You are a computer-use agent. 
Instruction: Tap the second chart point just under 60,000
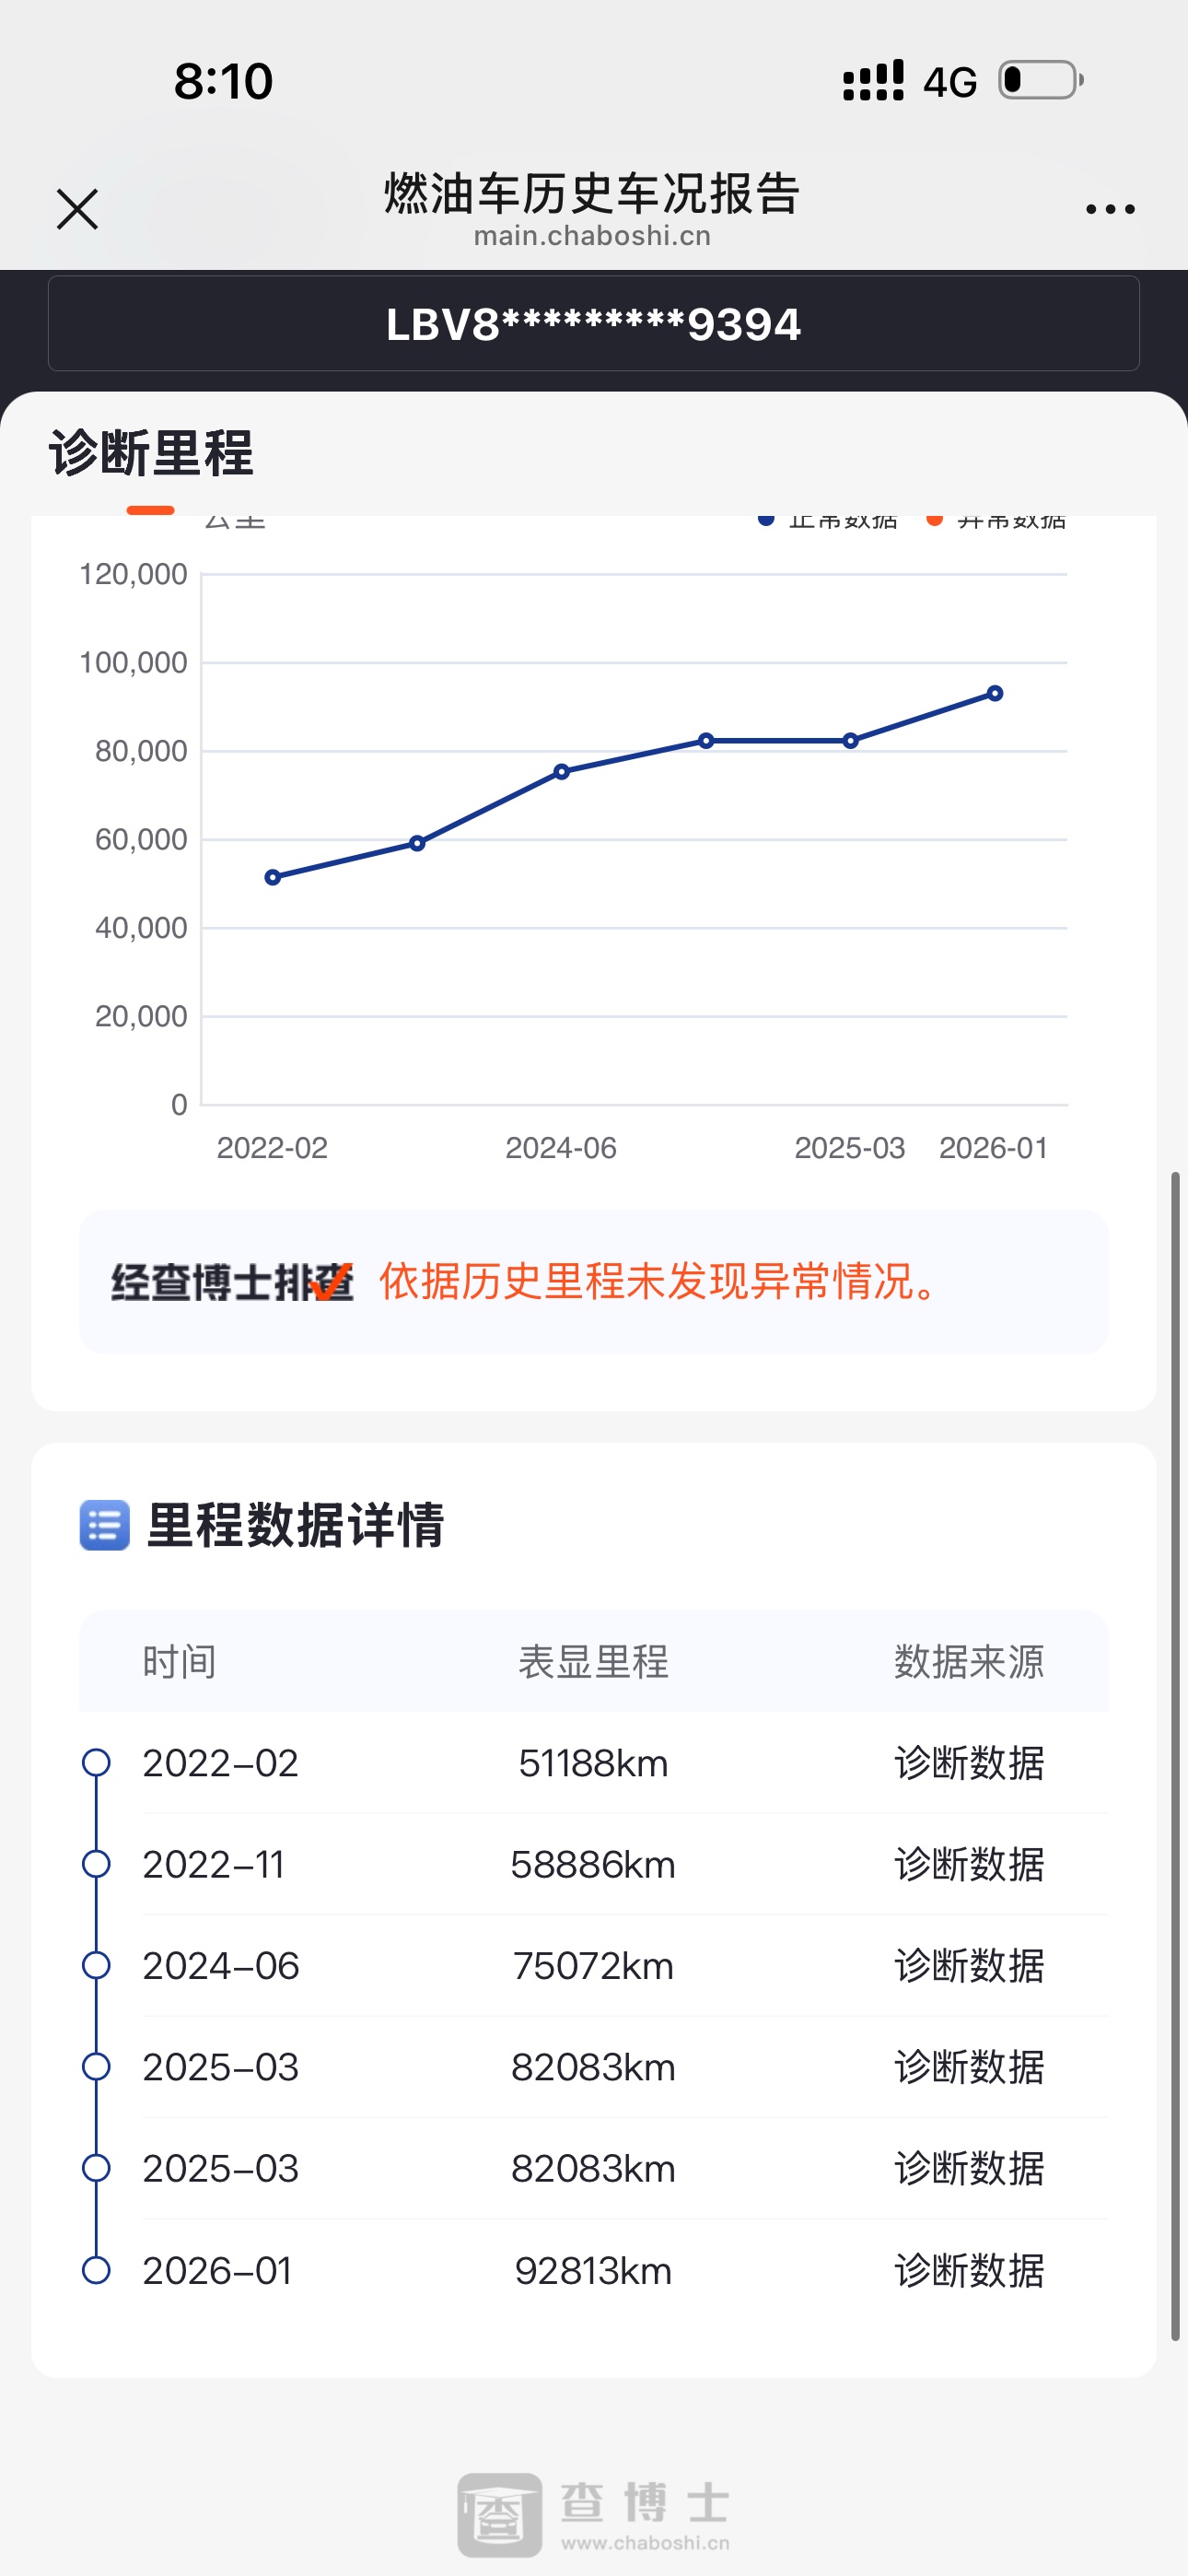(417, 843)
